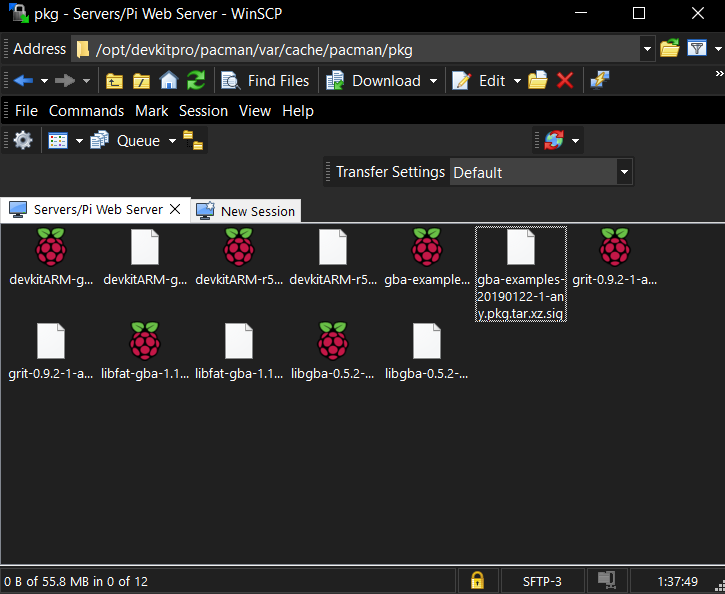The width and height of the screenshot is (725, 594).
Task: Select libfat-gba-1.1... raspberry icon file
Action: [145, 351]
